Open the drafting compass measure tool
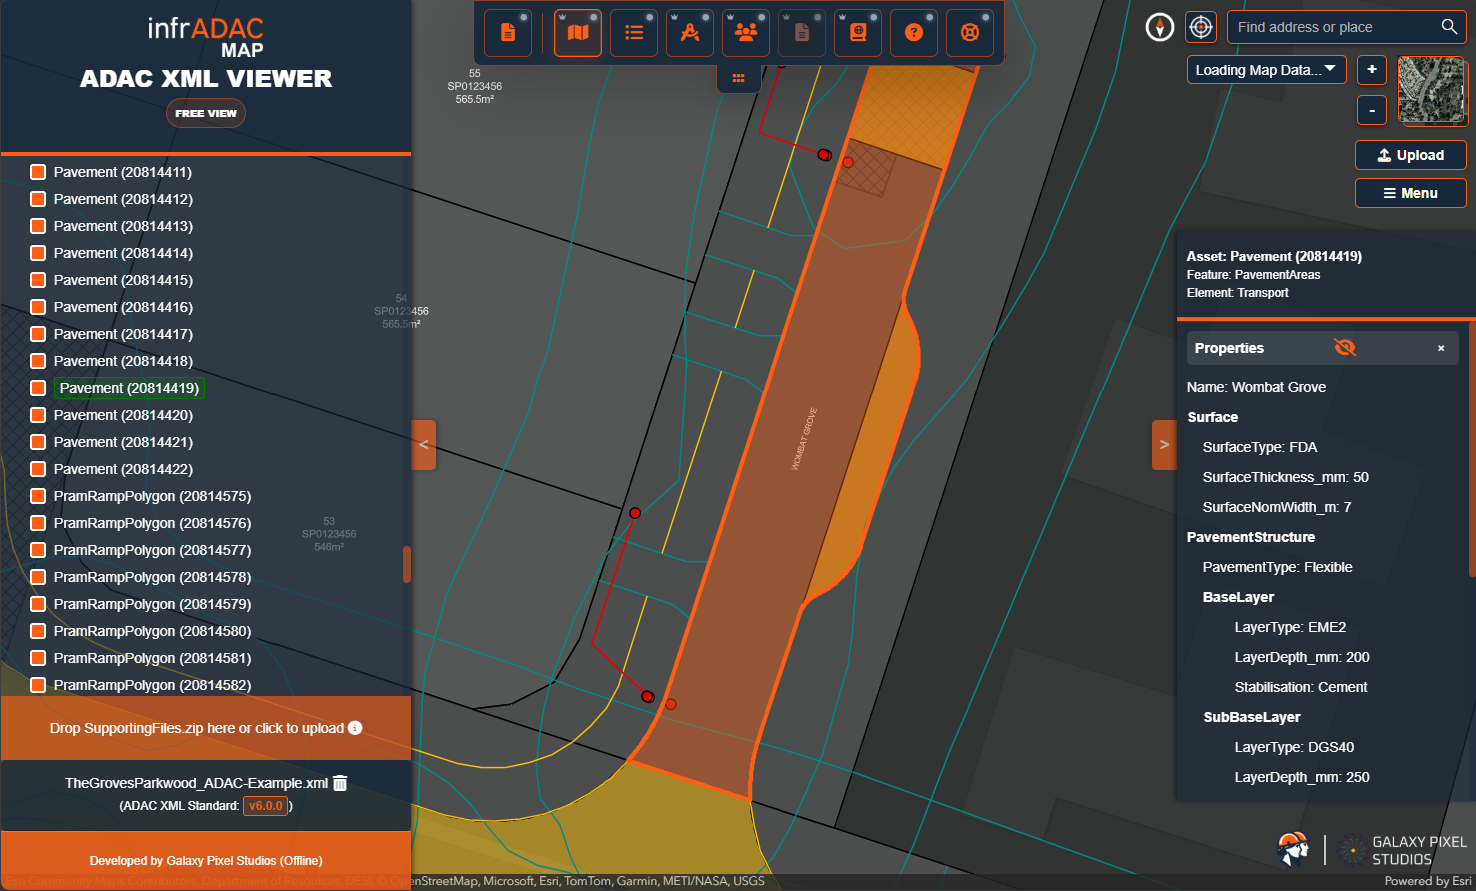Viewport: 1476px width, 891px height. pos(690,33)
